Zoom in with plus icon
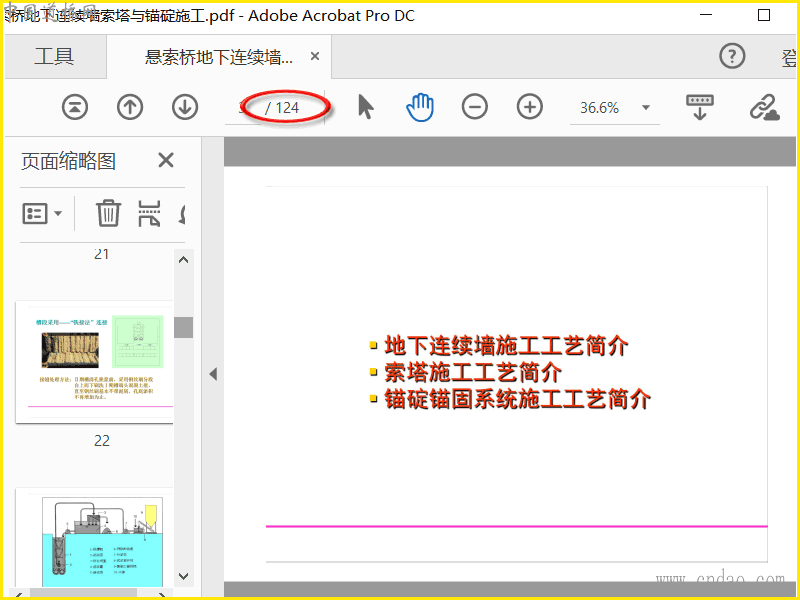This screenshot has height=600, width=800. coord(530,107)
